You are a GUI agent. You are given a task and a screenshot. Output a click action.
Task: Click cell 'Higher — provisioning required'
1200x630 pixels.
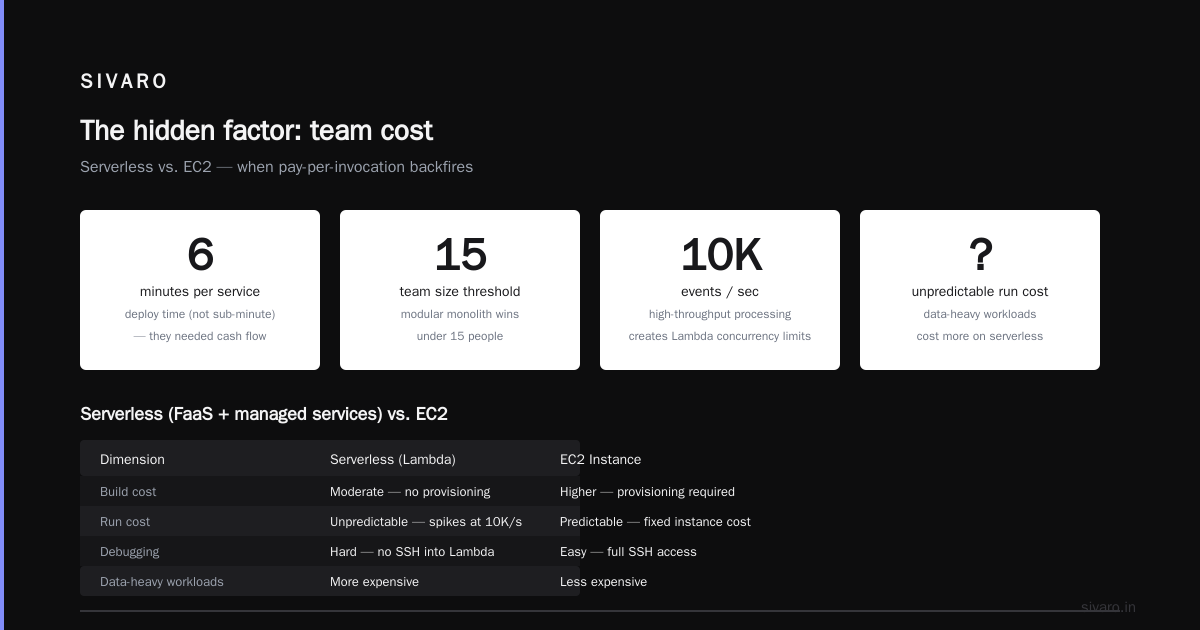click(647, 492)
